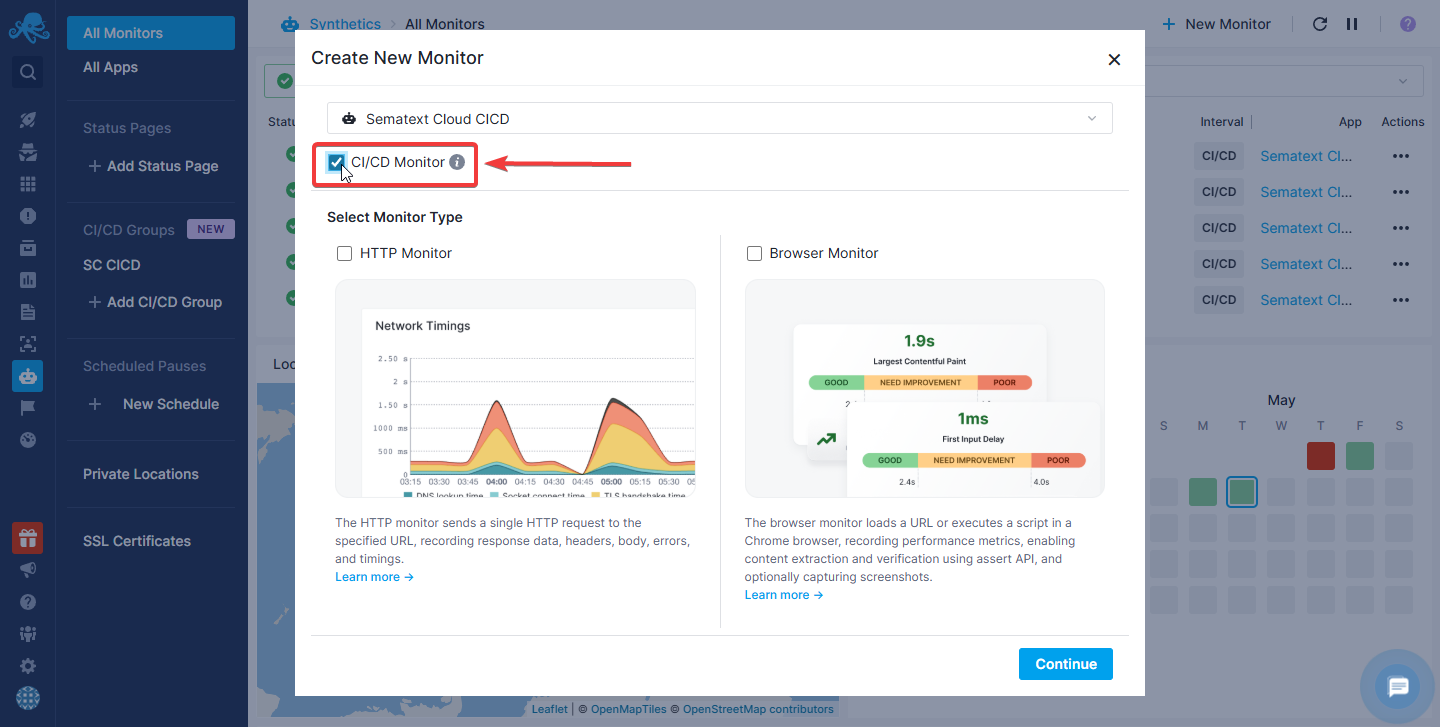Open the Leaflet attribution link

point(549,709)
